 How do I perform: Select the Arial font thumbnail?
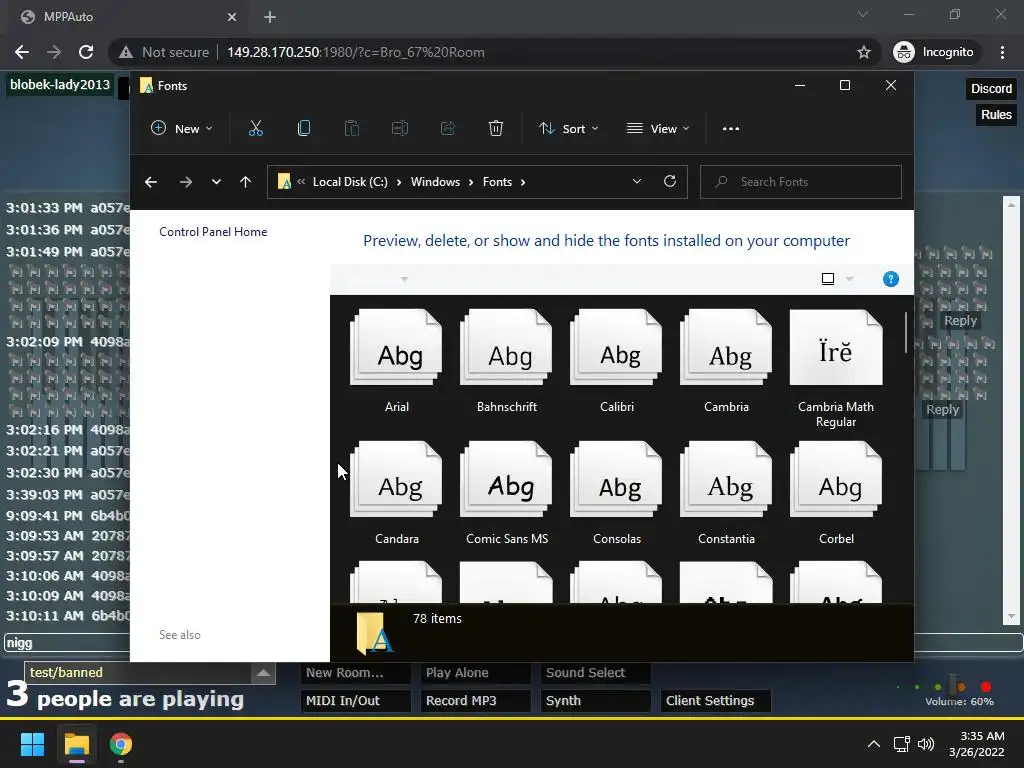coord(396,347)
